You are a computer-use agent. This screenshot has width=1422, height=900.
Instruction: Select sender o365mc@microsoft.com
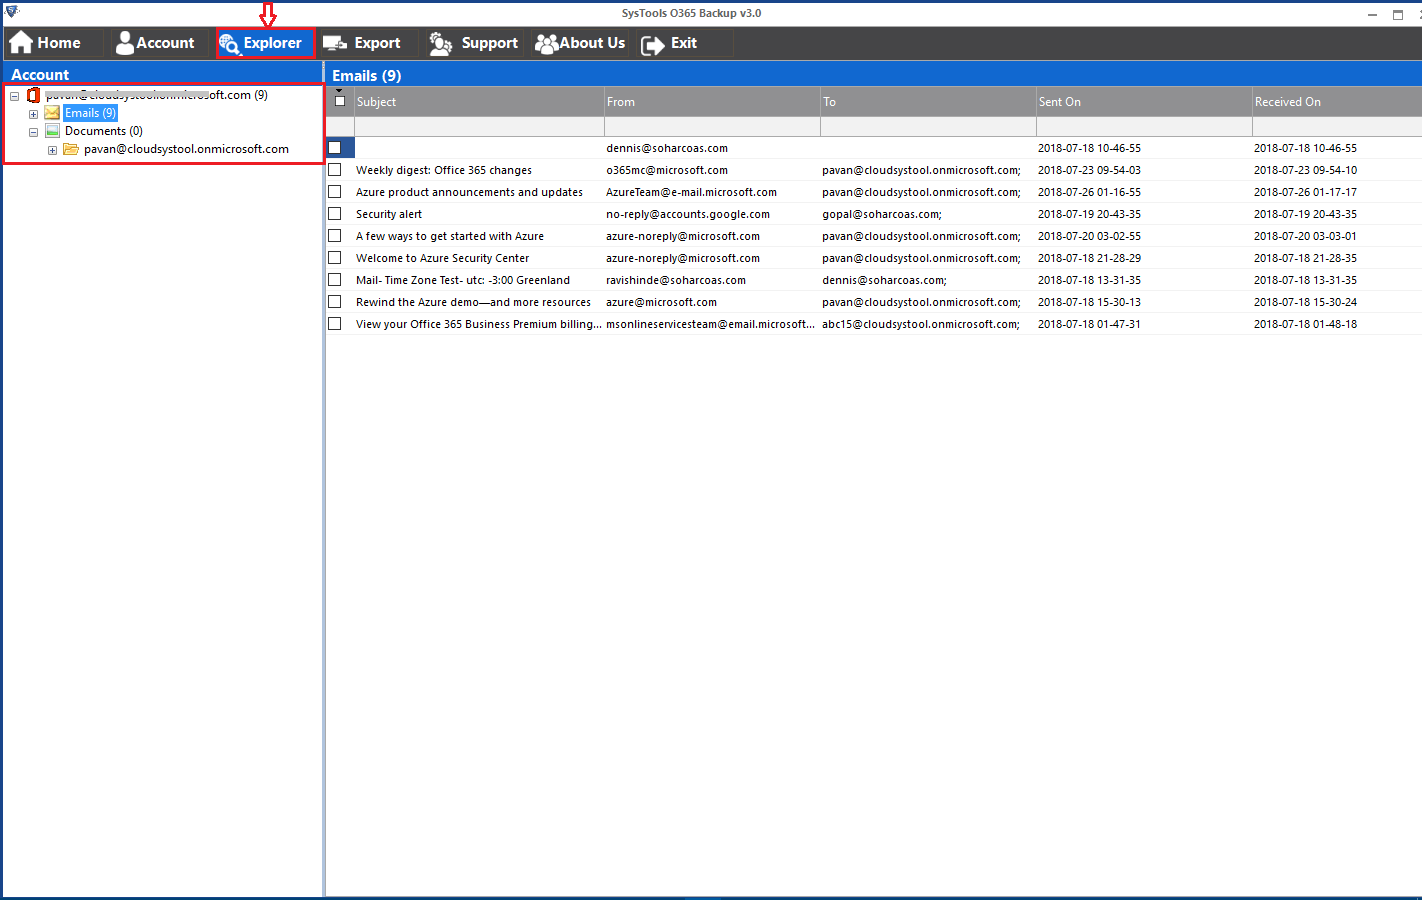point(667,170)
